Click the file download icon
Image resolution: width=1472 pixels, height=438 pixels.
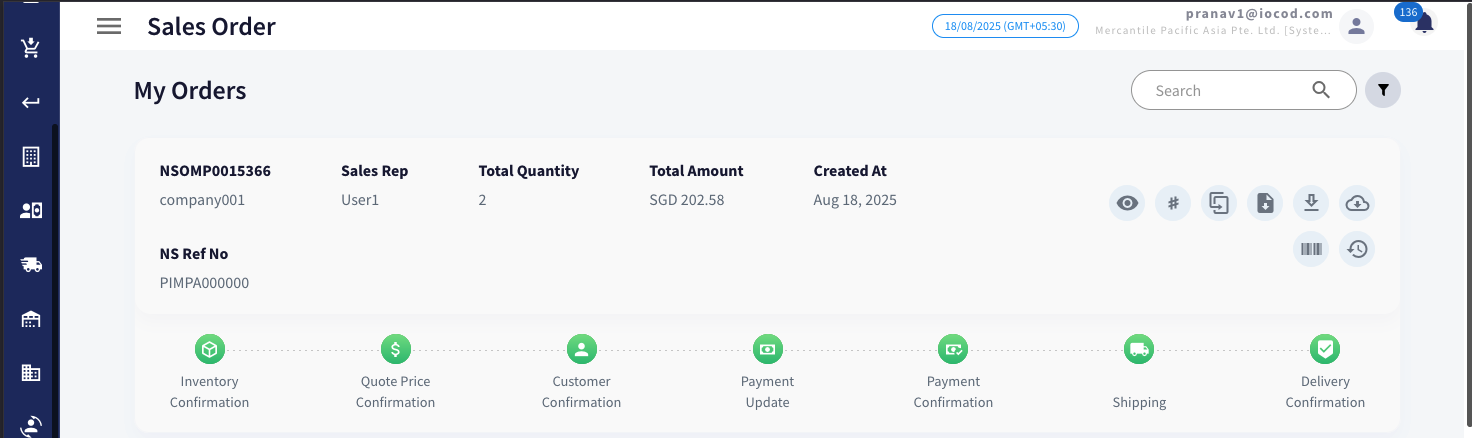point(1265,204)
